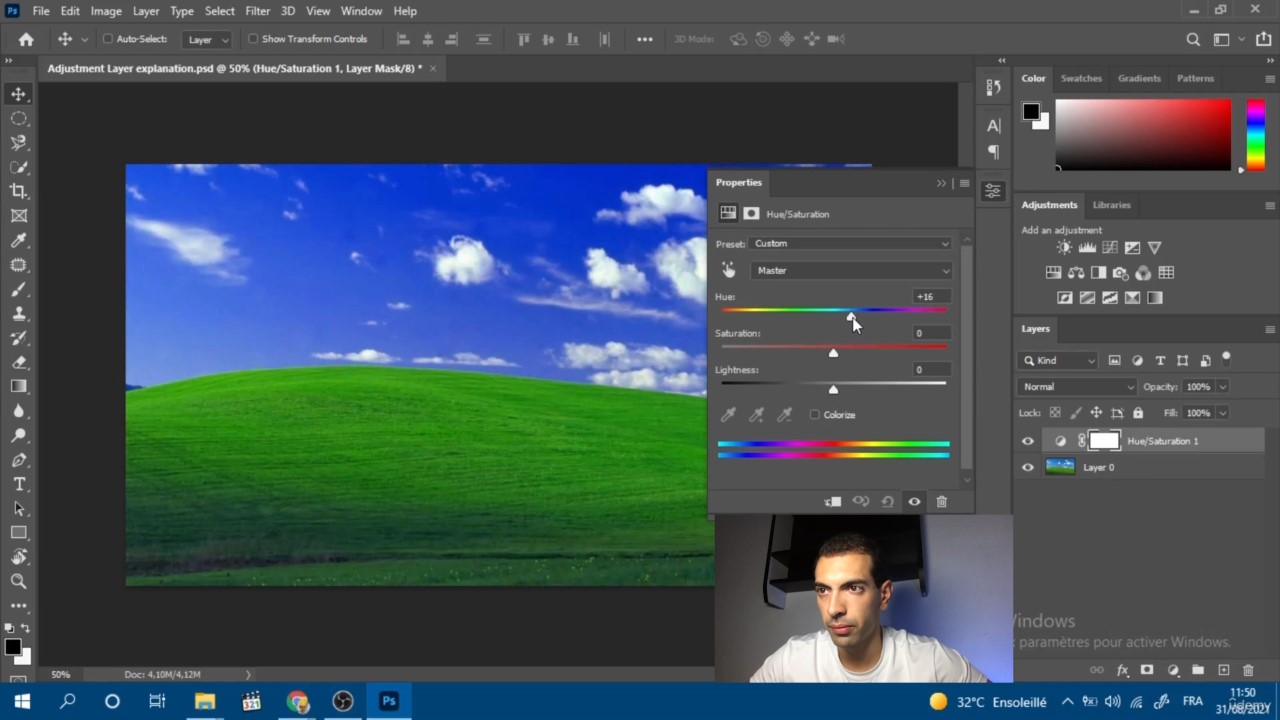Open the Master channel dropdown
Screen dimensions: 1280x720
(851, 270)
